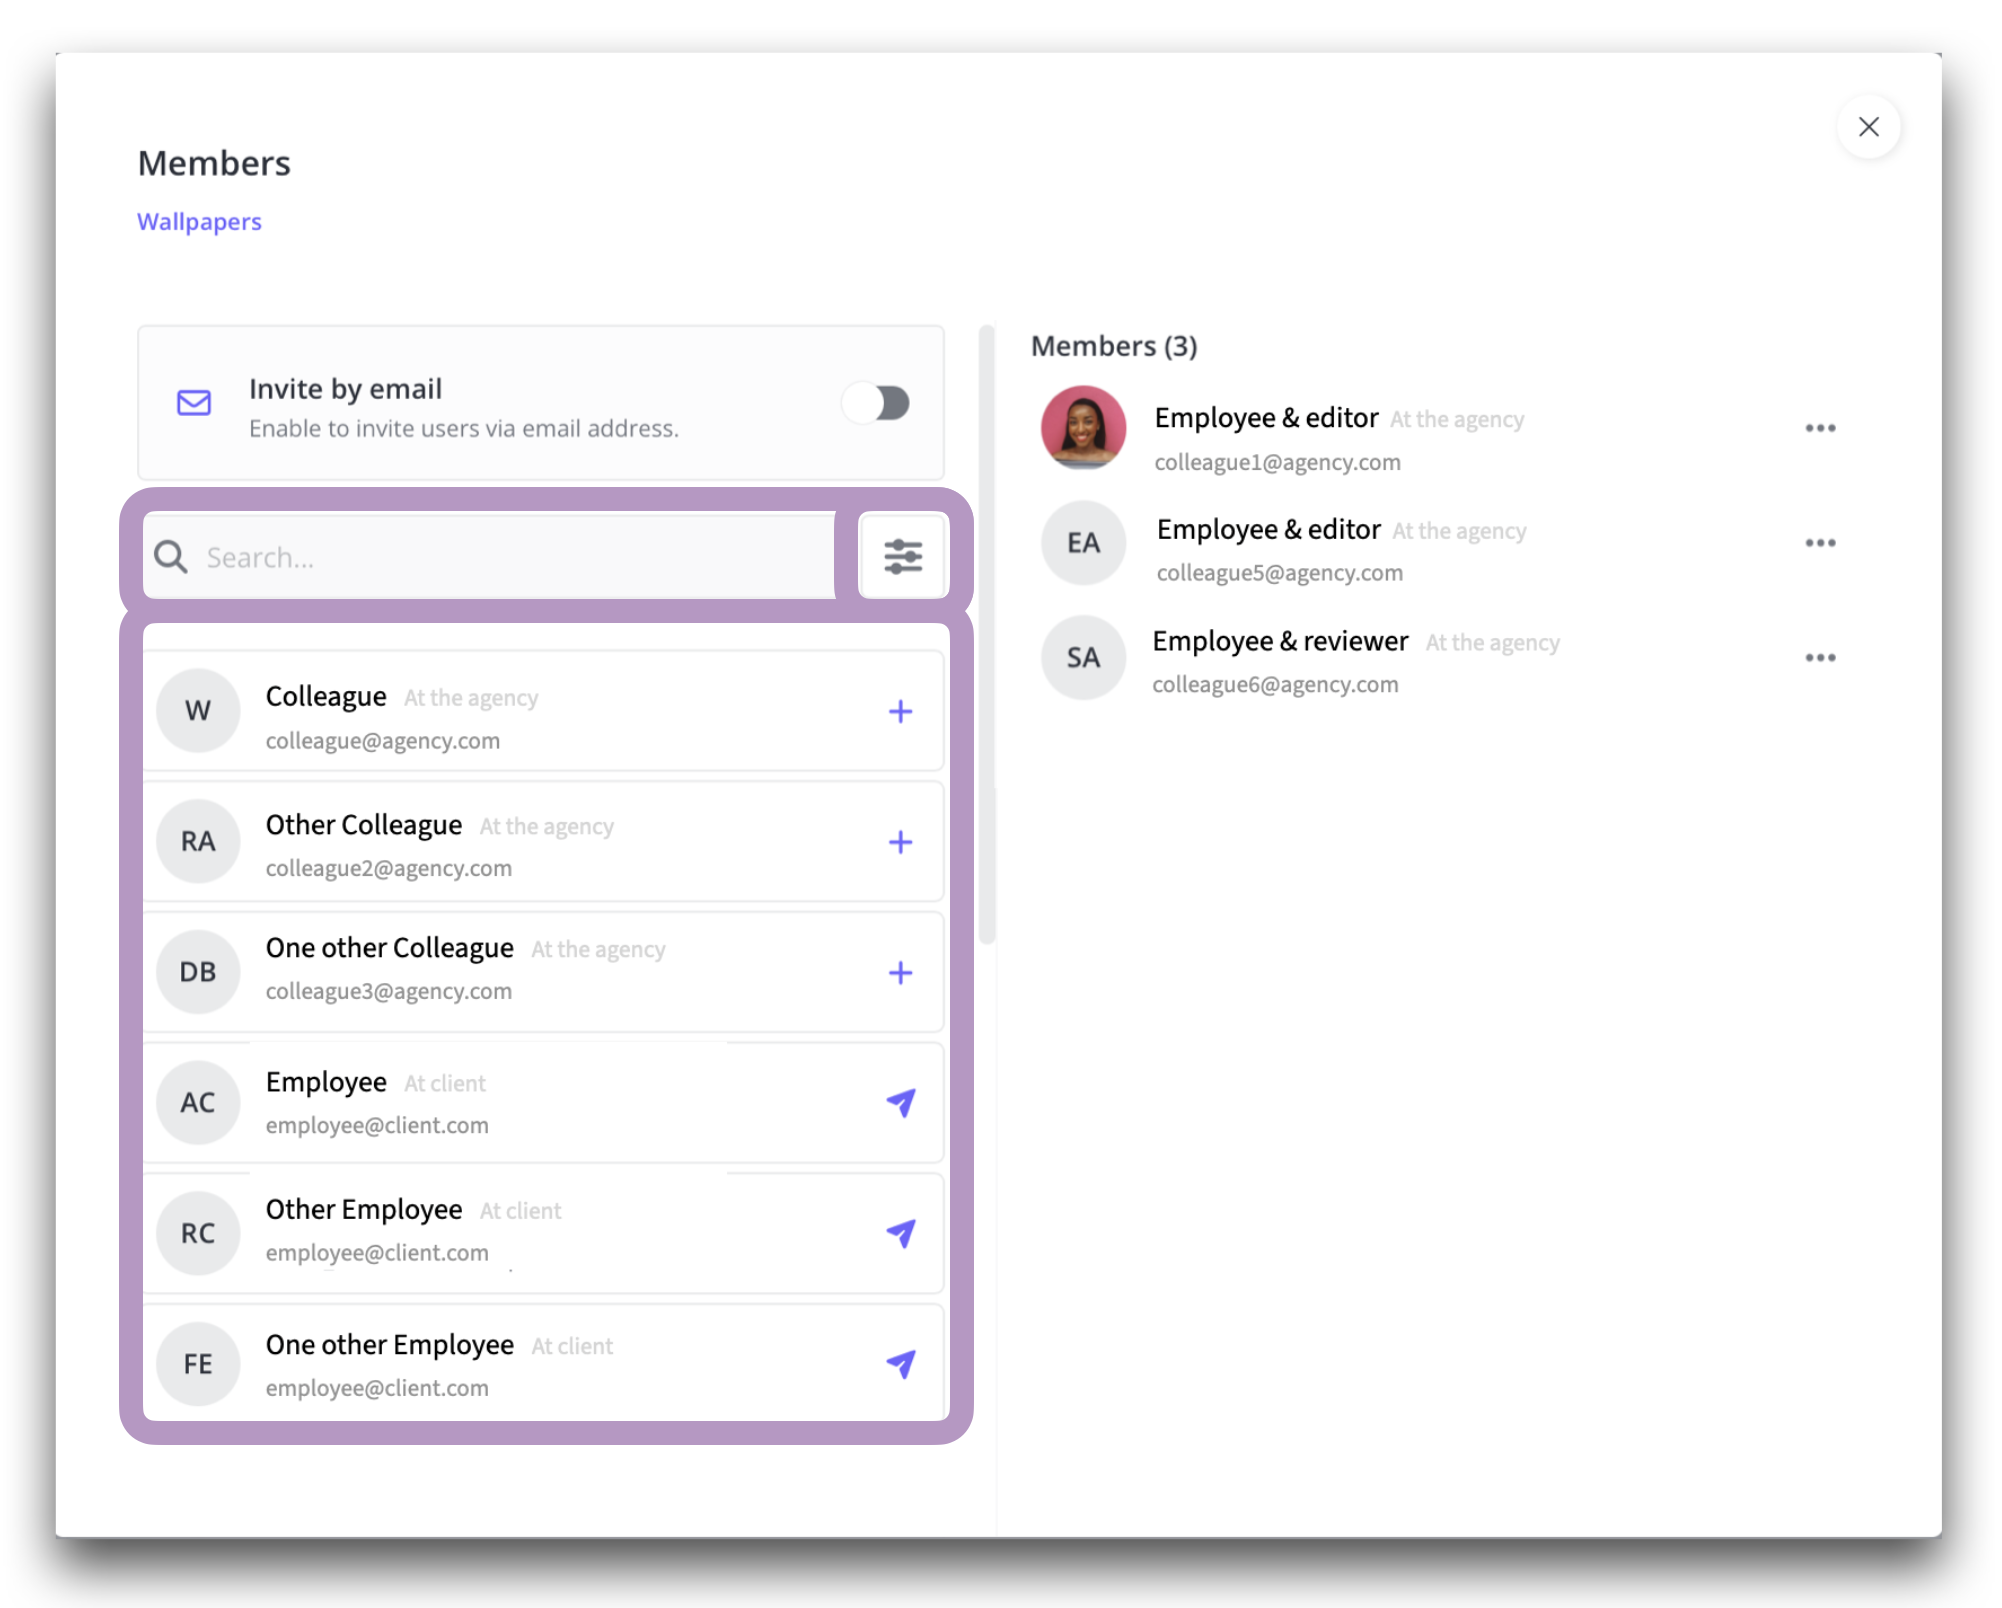Click the EA member avatar

(x=1083, y=543)
